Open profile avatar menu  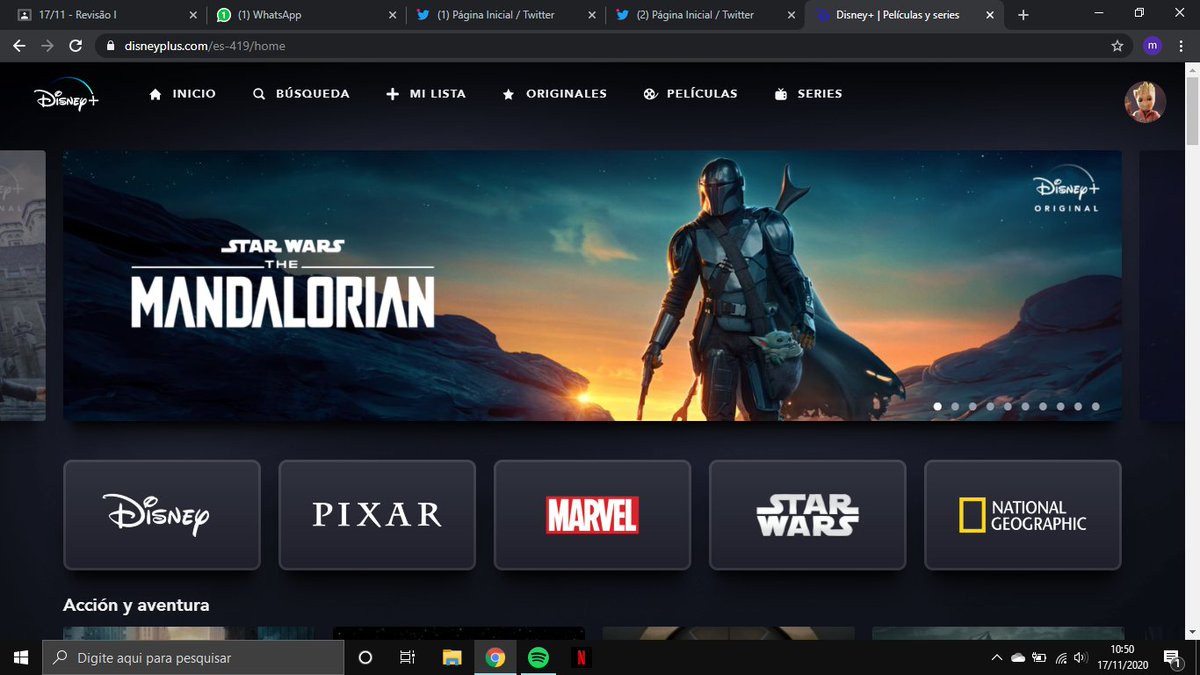pyautogui.click(x=1145, y=102)
